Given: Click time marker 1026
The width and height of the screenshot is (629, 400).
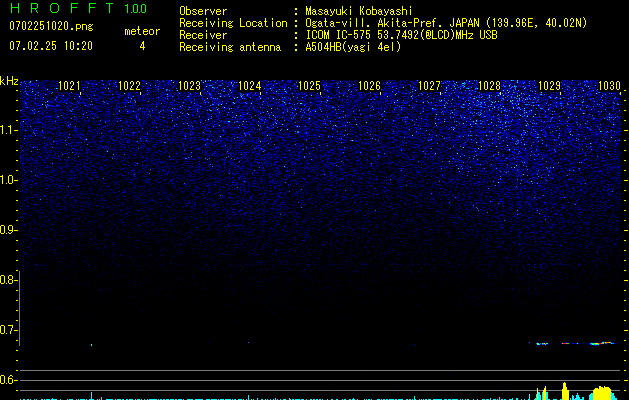Looking at the screenshot, I should 369,86.
